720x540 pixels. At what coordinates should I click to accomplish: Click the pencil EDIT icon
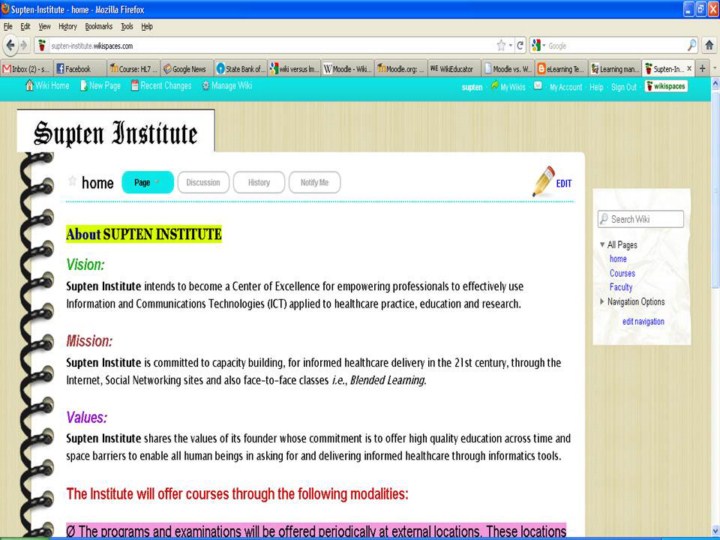[545, 180]
